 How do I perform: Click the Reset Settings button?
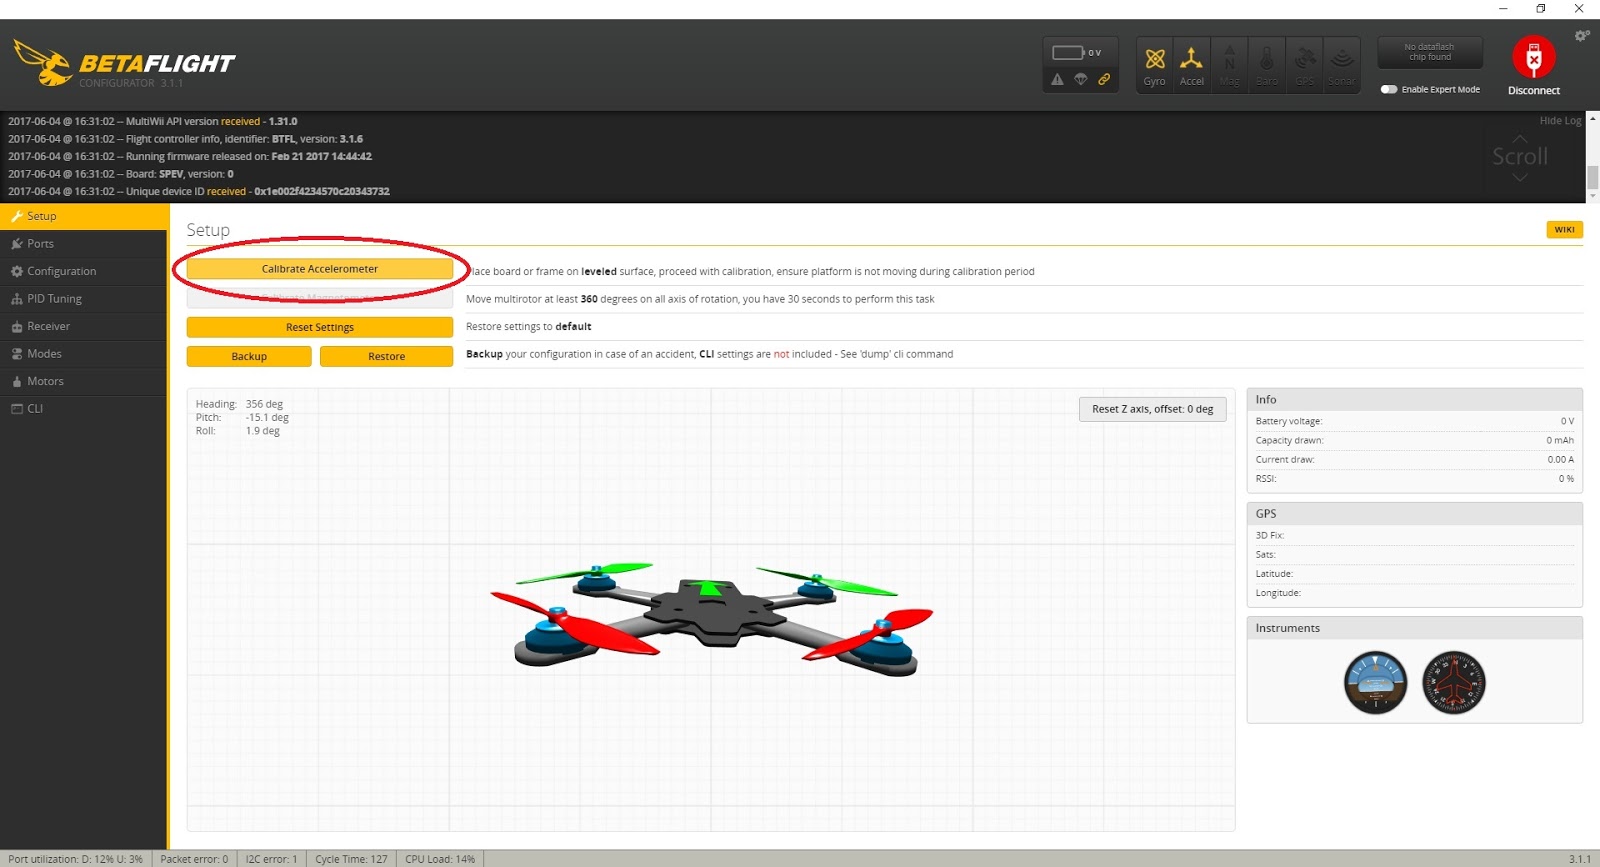(x=319, y=327)
